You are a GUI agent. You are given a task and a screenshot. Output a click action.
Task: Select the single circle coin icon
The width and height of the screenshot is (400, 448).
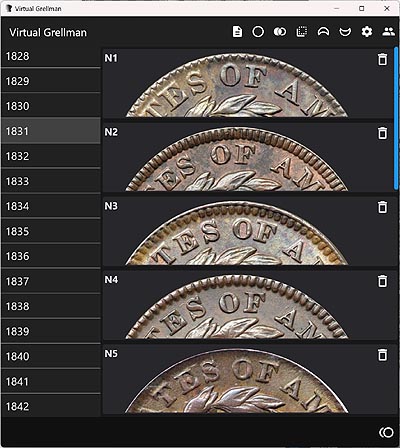click(x=258, y=32)
